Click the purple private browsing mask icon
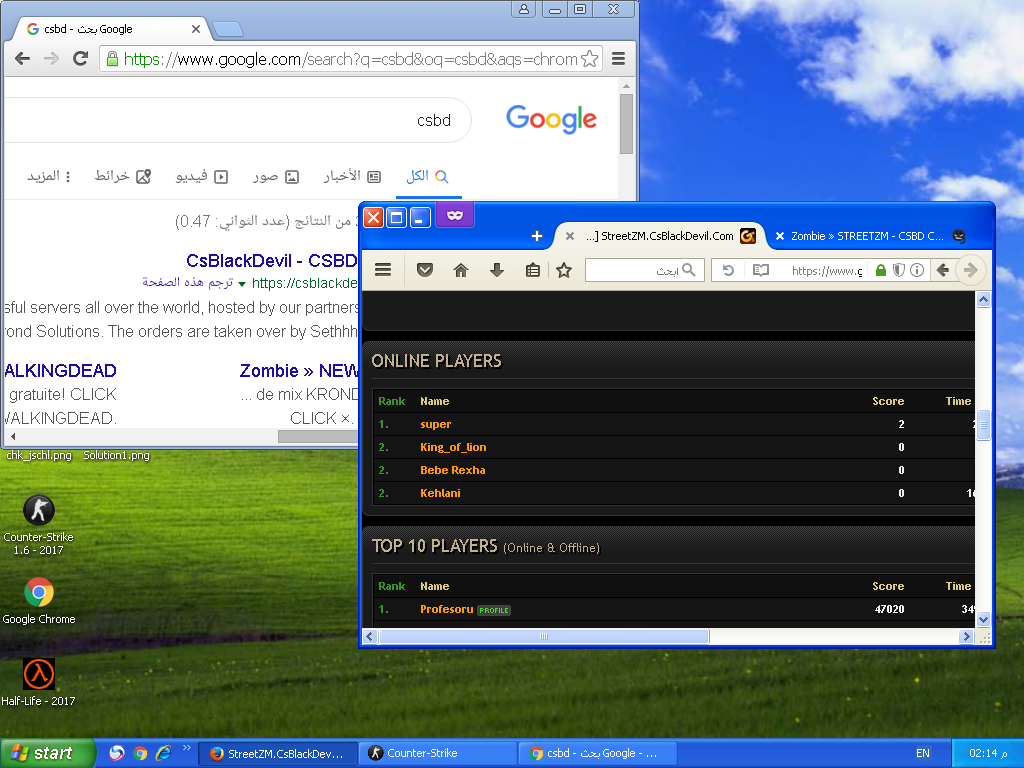1024x768 pixels. 455,215
